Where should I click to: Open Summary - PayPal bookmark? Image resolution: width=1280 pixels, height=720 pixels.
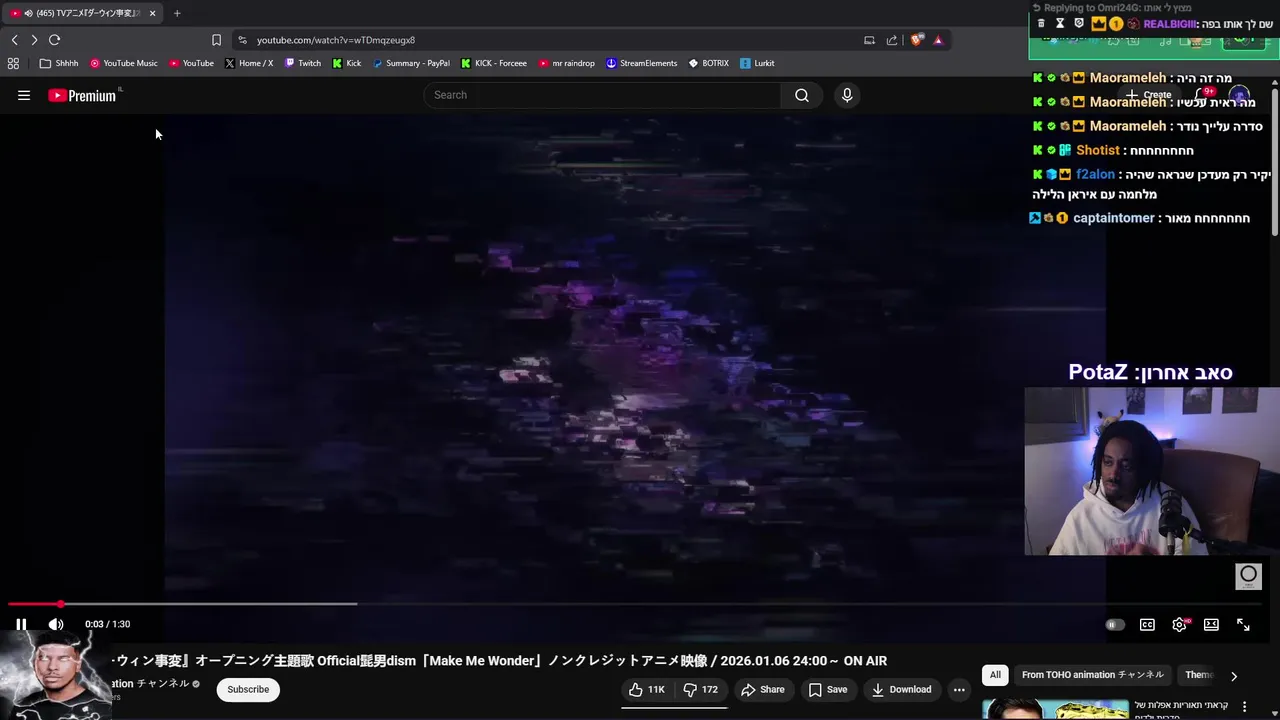pyautogui.click(x=411, y=63)
